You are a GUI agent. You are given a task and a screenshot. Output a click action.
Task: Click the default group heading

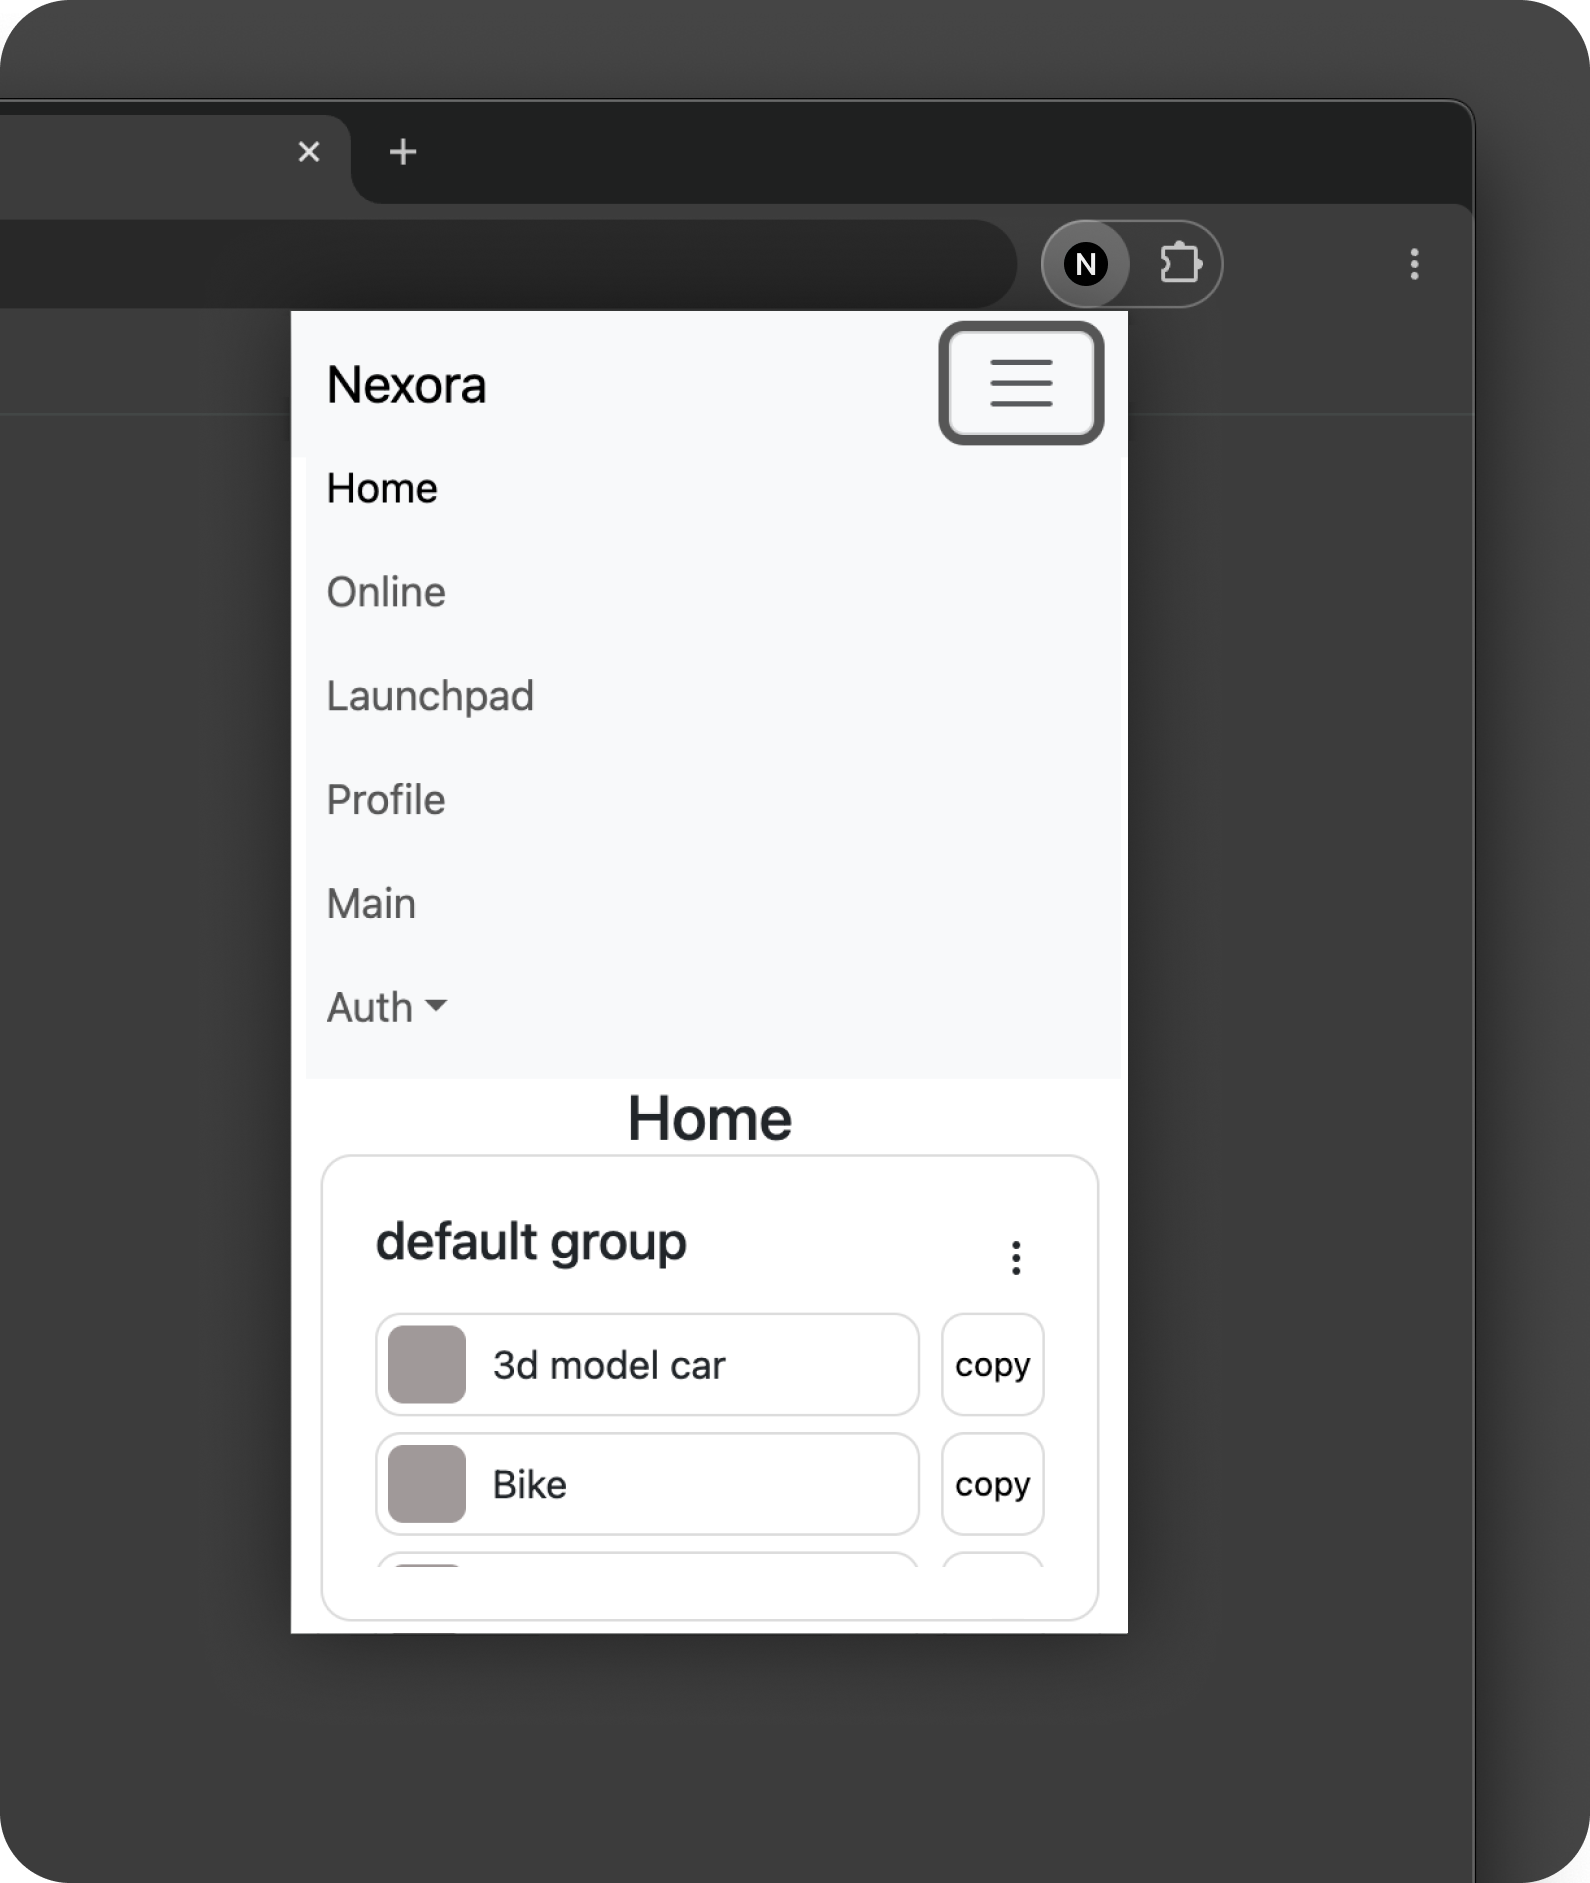coord(531,1243)
